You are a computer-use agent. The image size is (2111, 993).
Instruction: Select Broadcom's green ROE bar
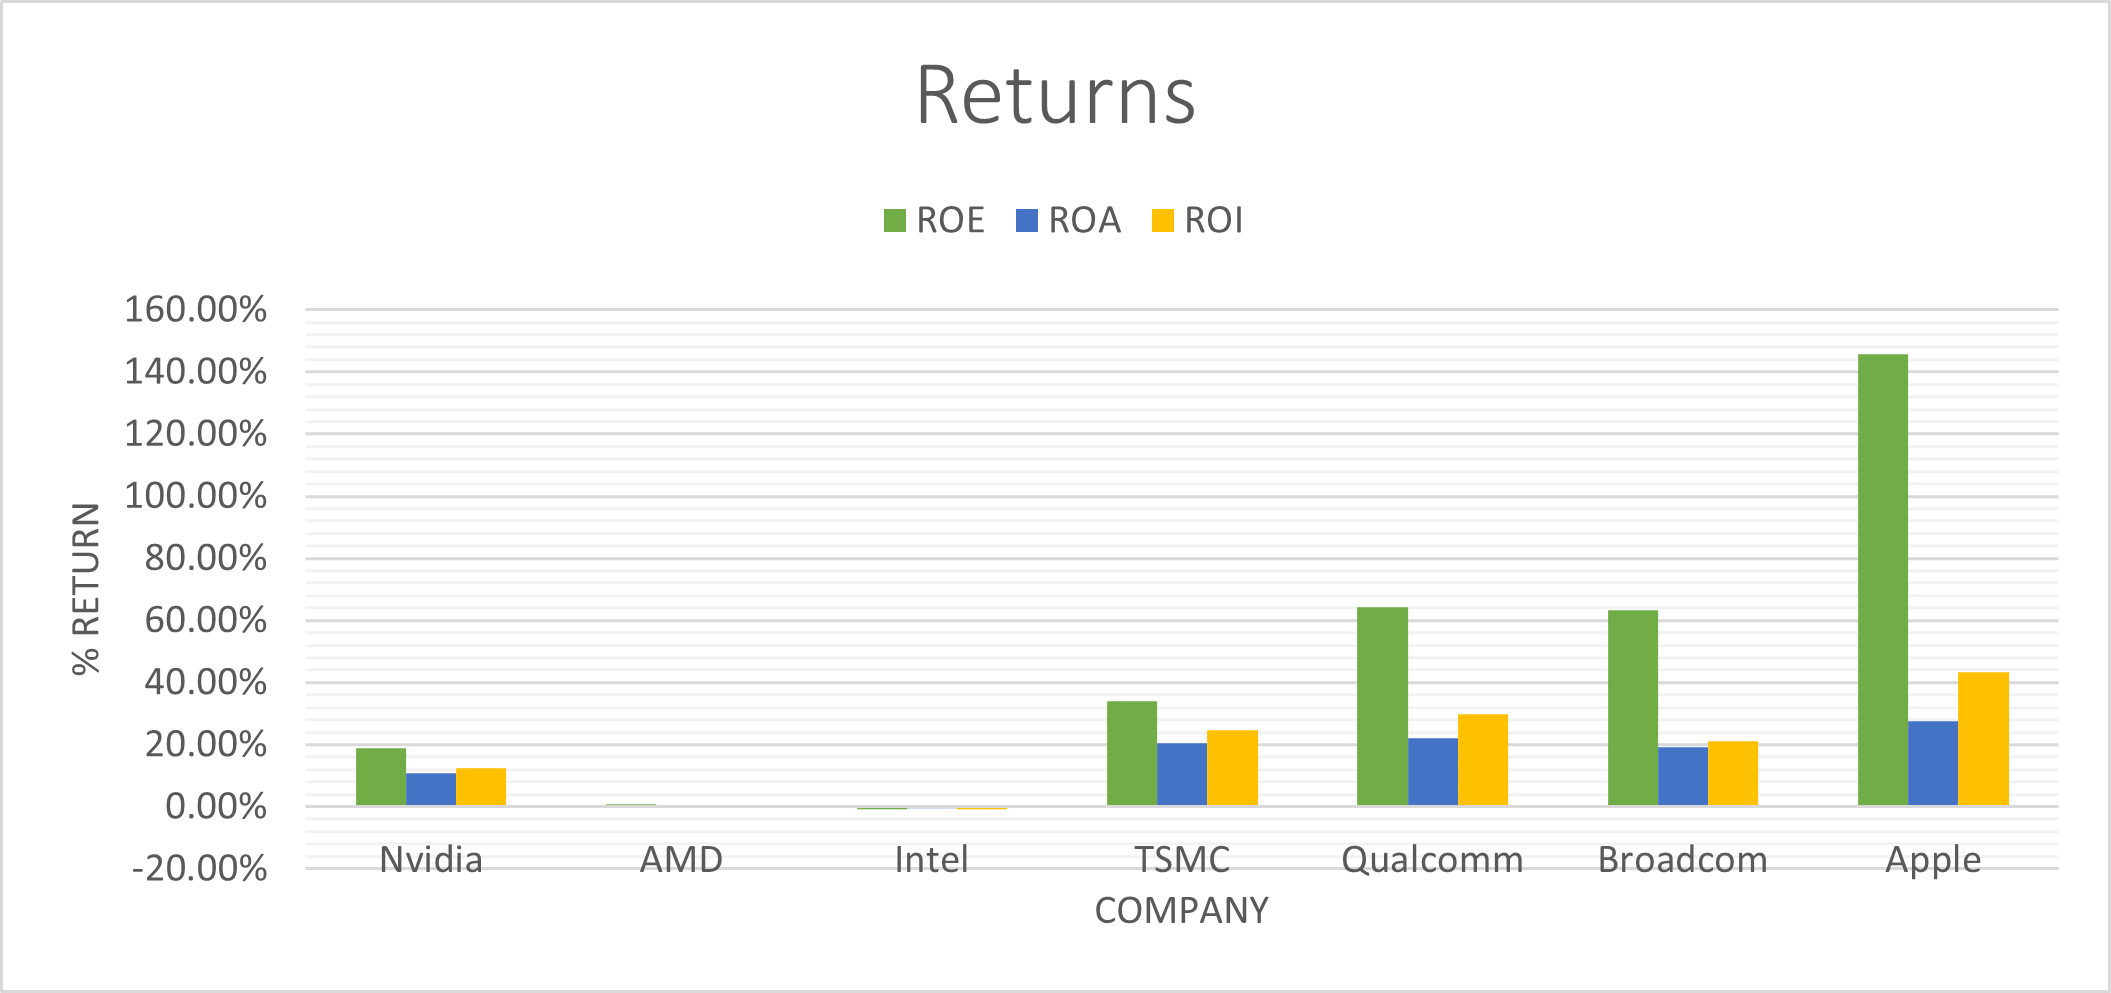click(1632, 708)
